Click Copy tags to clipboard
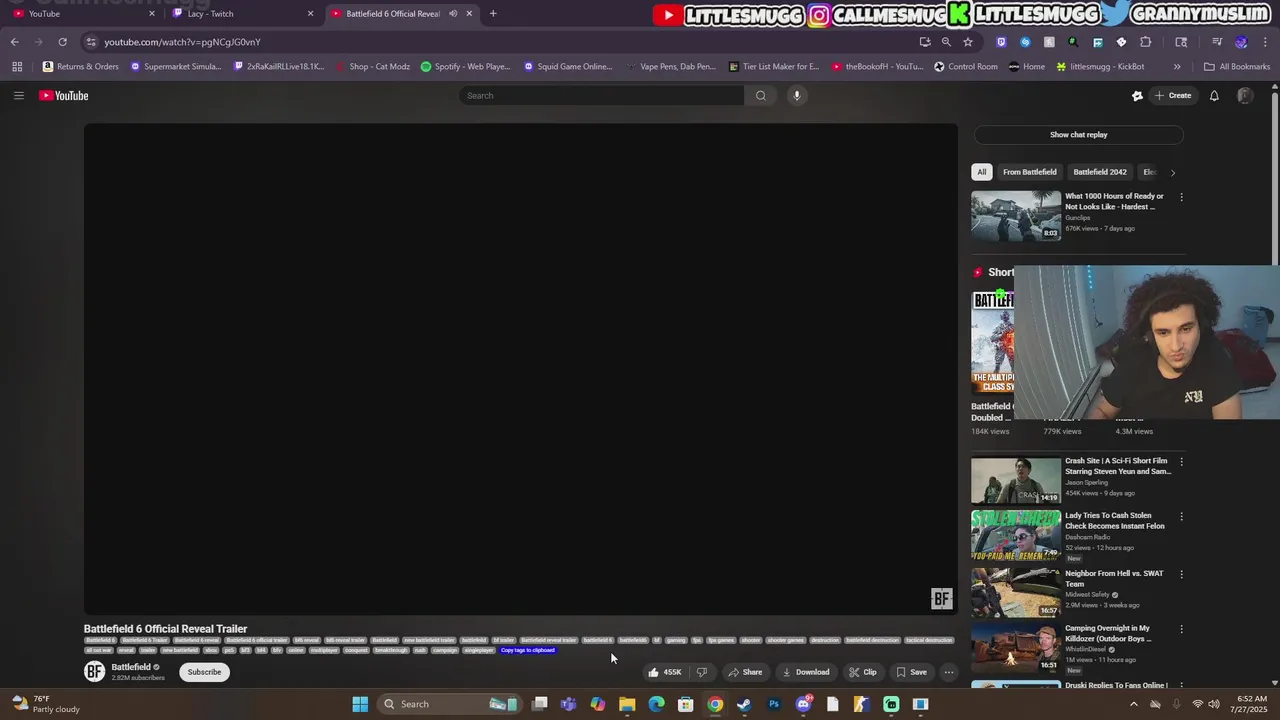 [x=528, y=650]
